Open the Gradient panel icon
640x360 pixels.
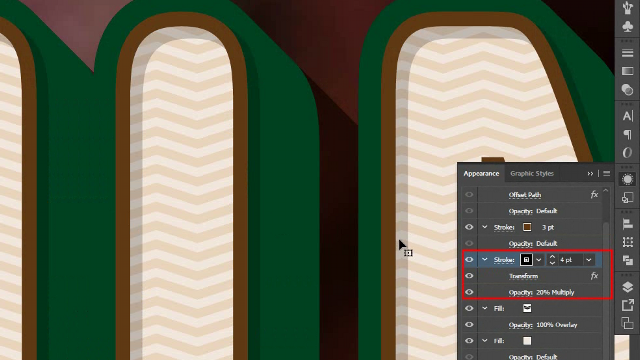pyautogui.click(x=627, y=71)
